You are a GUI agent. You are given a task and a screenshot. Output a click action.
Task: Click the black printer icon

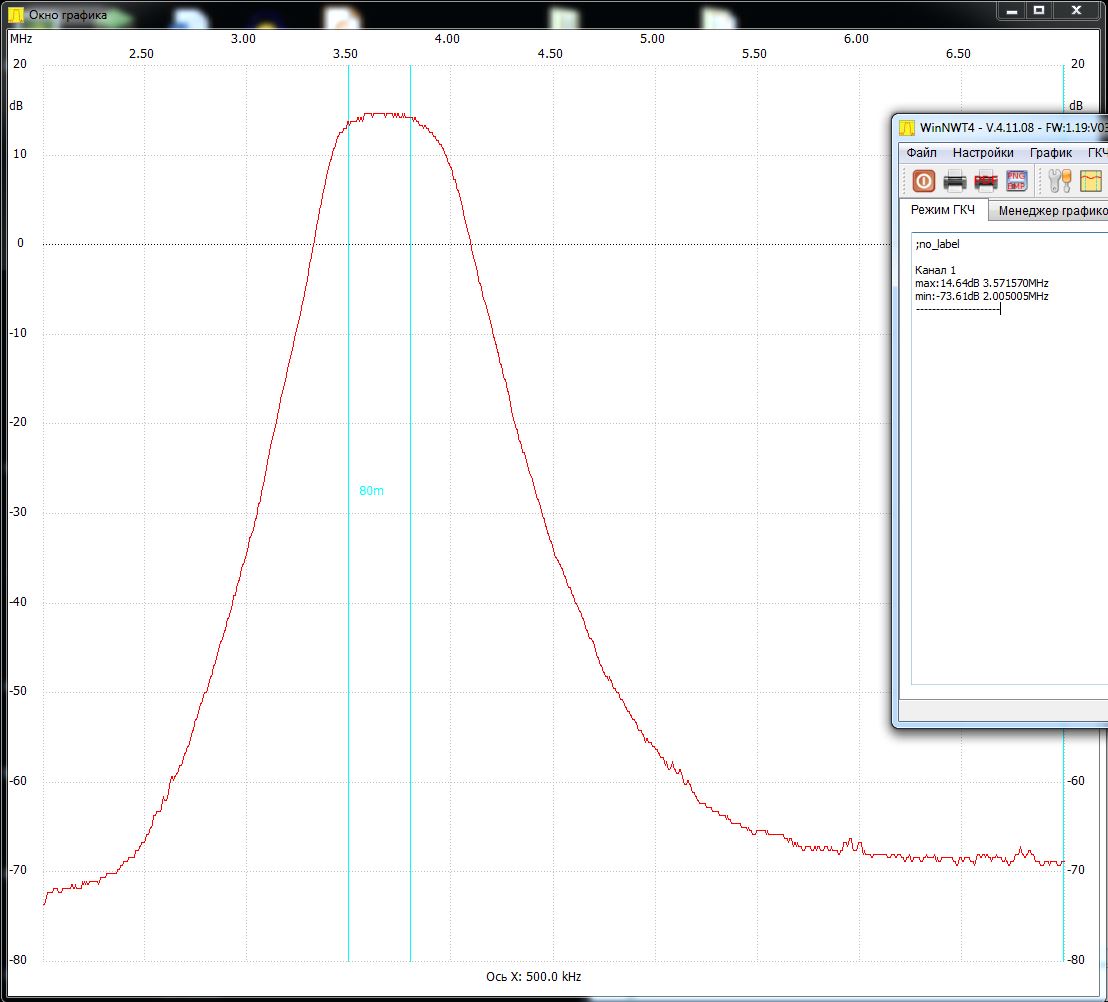pyautogui.click(x=955, y=182)
